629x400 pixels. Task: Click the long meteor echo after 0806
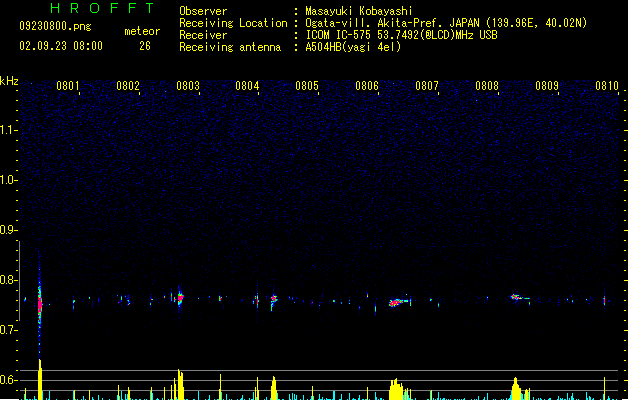(x=400, y=302)
